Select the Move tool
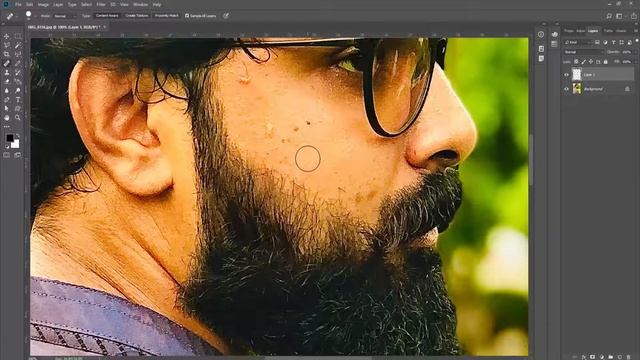Image resolution: width=640 pixels, height=360 pixels. (x=7, y=36)
